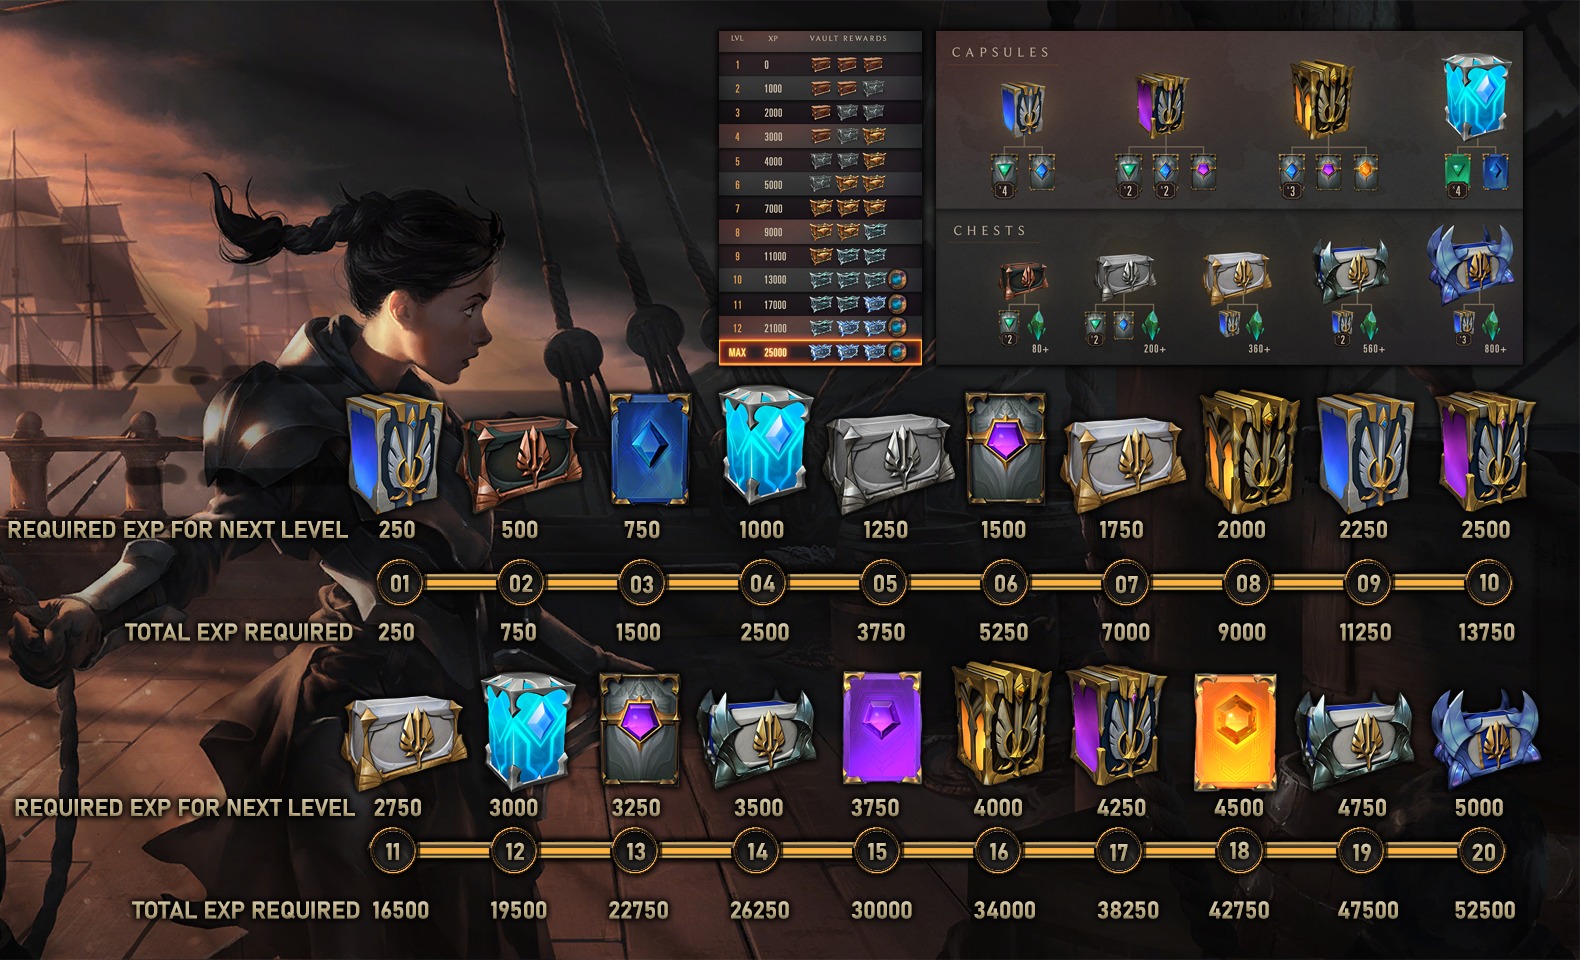Click level 15 marker on lower track
The image size is (1580, 960).
point(877,852)
